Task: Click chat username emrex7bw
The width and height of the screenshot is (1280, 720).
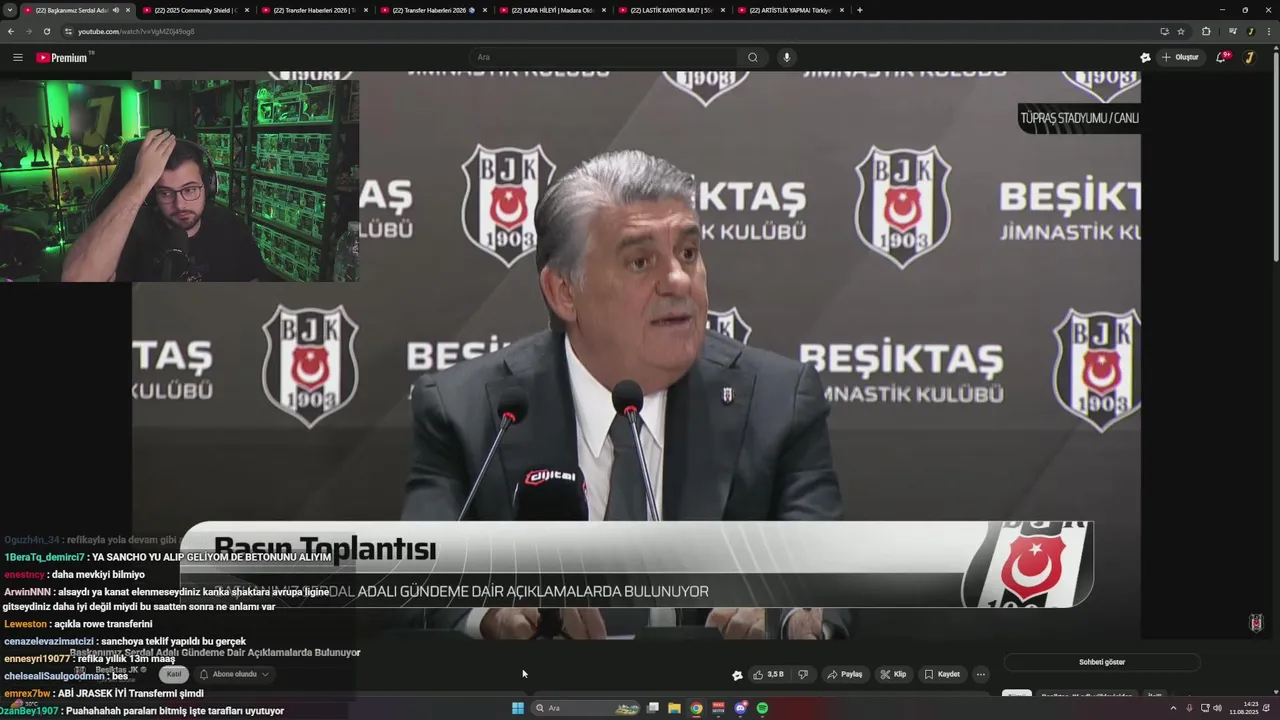Action: 27,693
